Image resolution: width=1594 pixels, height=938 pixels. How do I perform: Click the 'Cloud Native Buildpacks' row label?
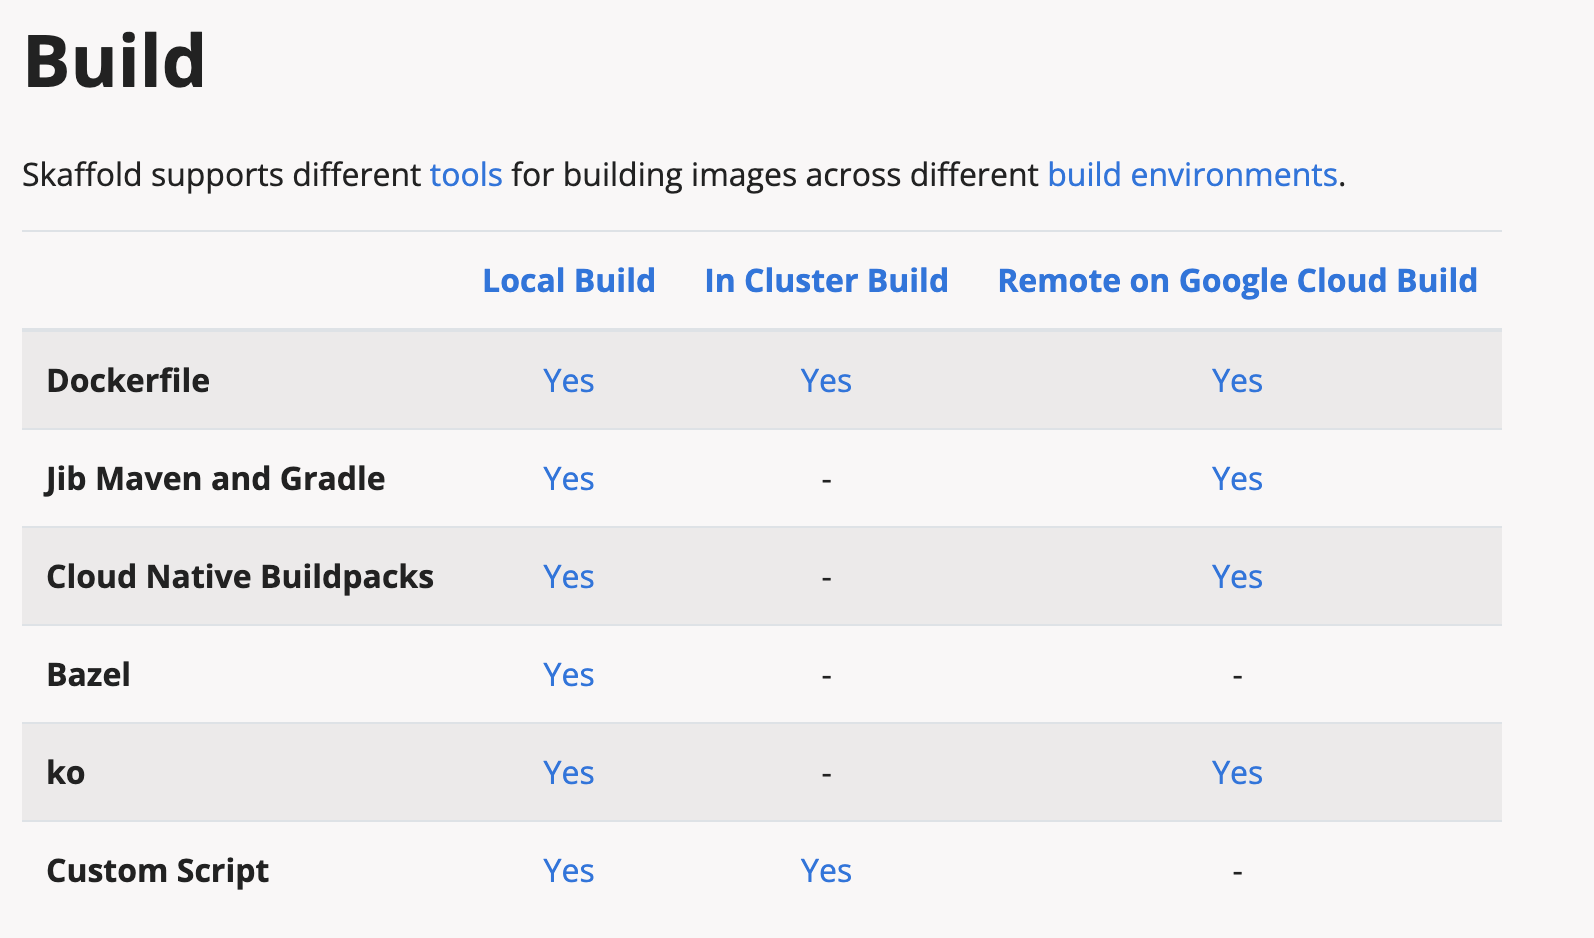(240, 577)
